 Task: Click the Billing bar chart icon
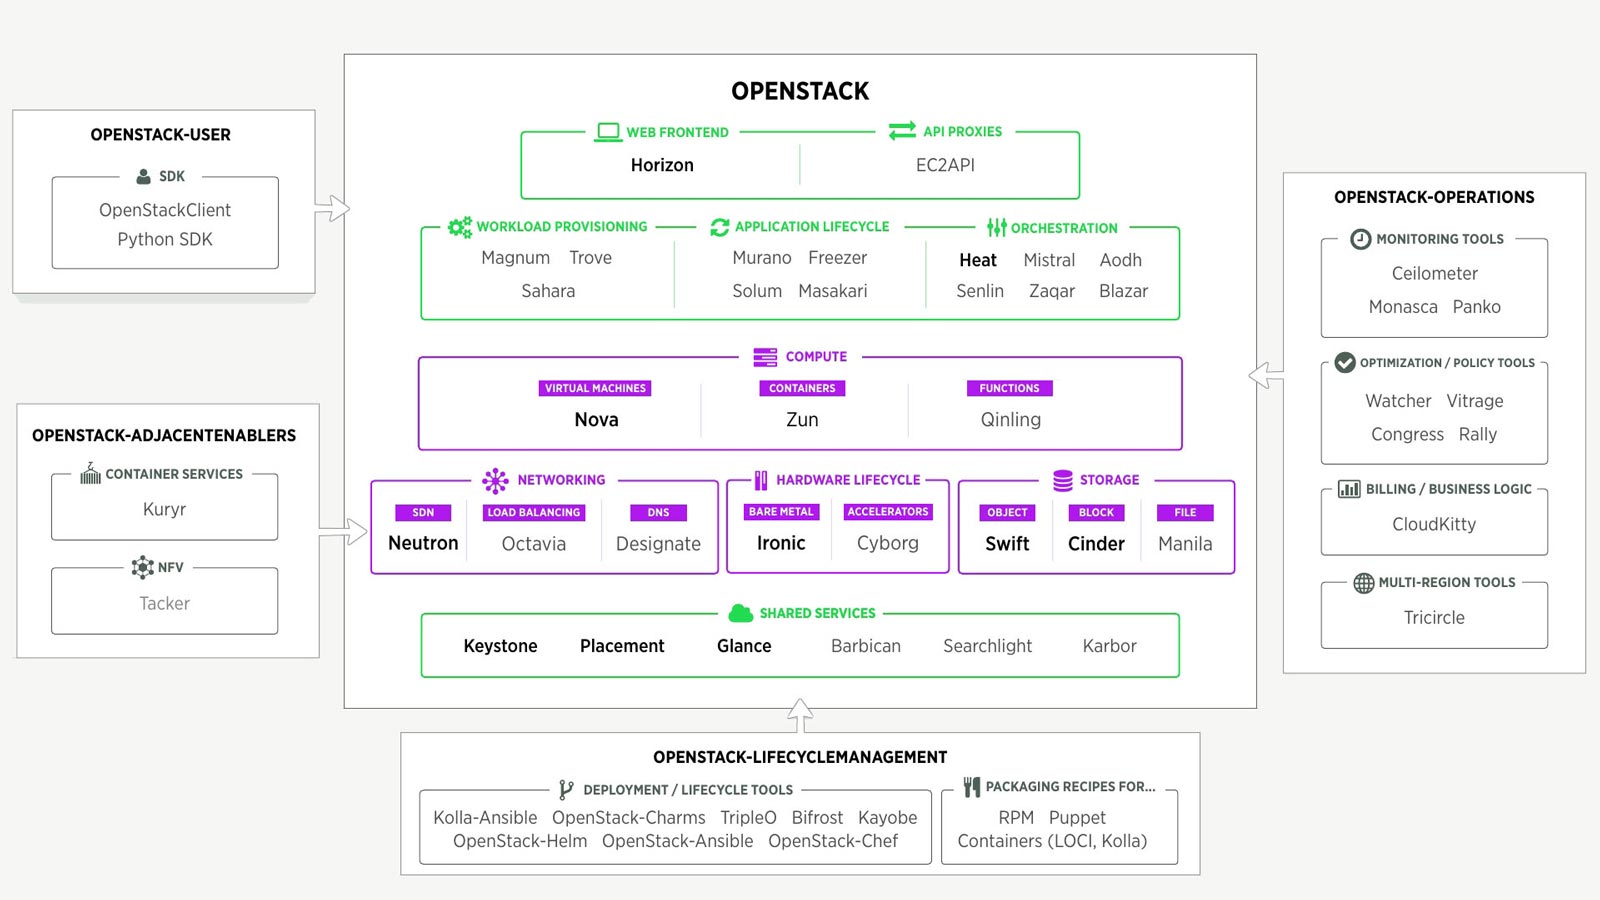pyautogui.click(x=1349, y=489)
